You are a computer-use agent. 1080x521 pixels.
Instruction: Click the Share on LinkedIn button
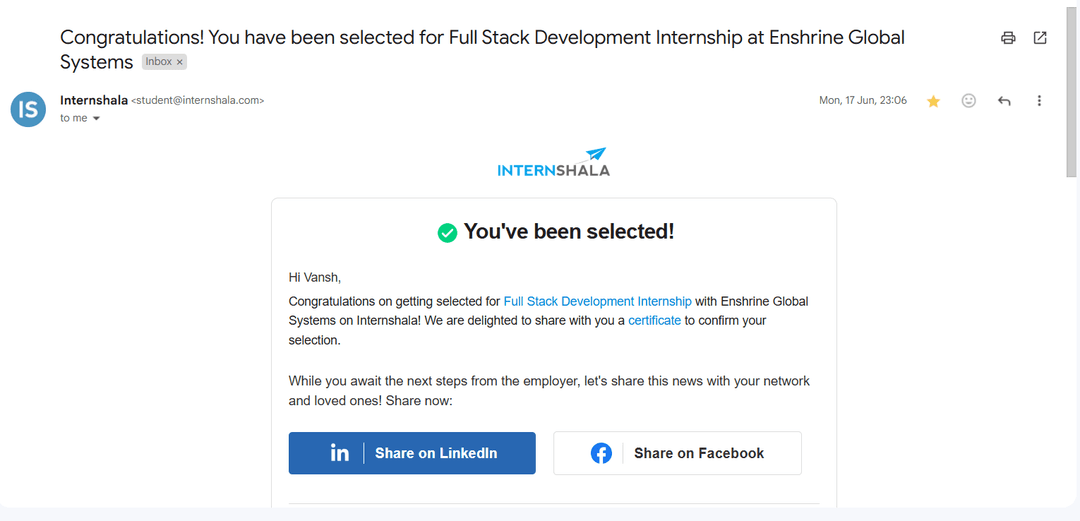click(412, 453)
